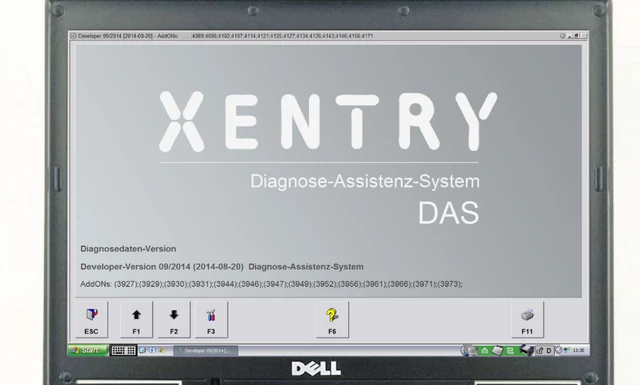The height and width of the screenshot is (385, 640).
Task: Open the grid keypad icon next to keyboard
Action: (131, 350)
